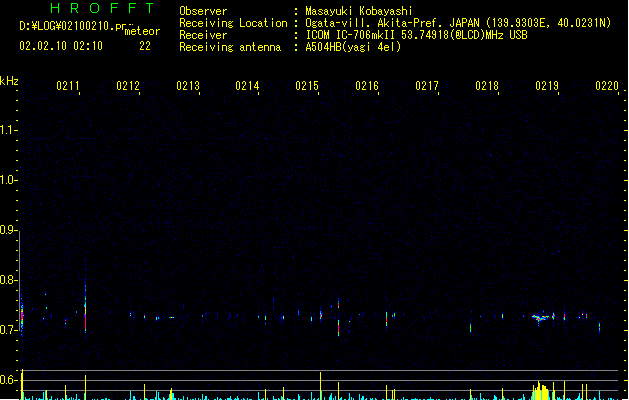Click the 0211 time axis marker
Viewport: 629px width, 400px height.
[68, 86]
